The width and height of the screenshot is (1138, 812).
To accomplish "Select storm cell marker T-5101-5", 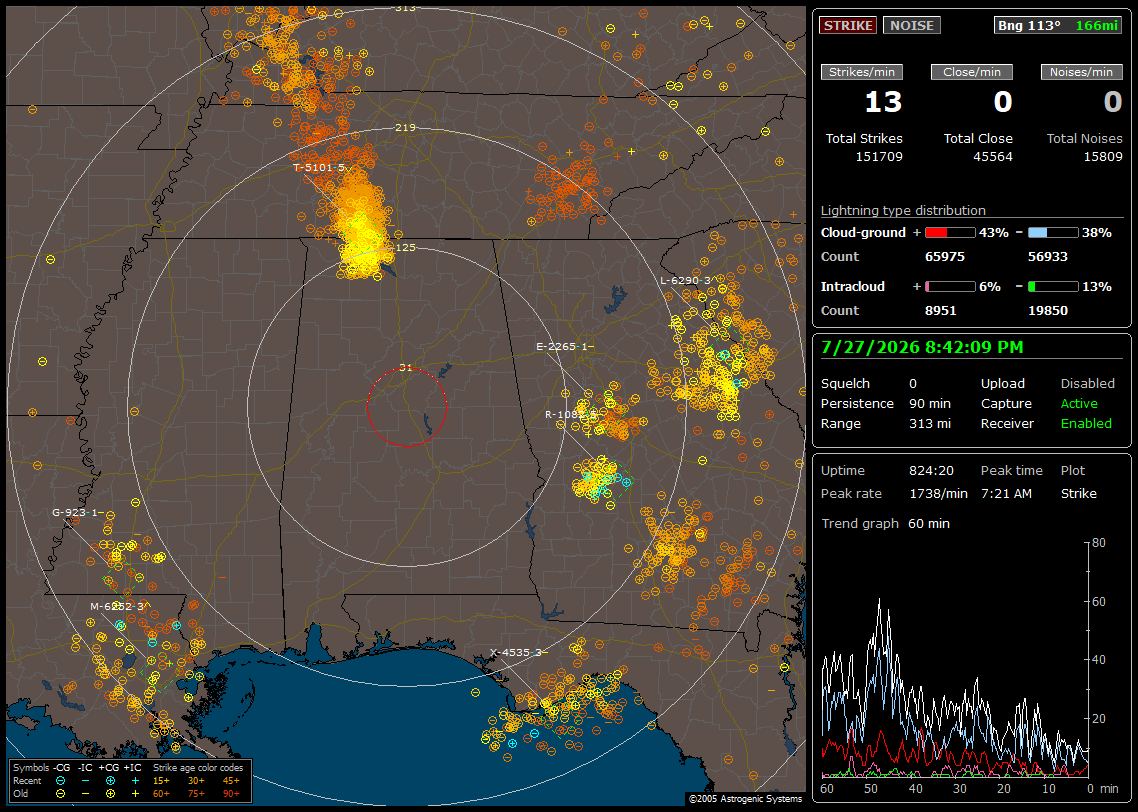I will click(x=319, y=168).
